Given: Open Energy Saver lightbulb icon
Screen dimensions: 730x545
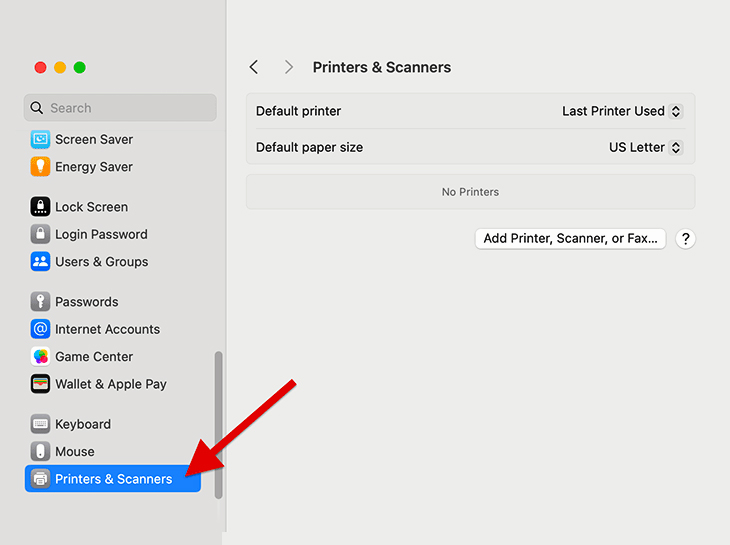Looking at the screenshot, I should [x=40, y=167].
